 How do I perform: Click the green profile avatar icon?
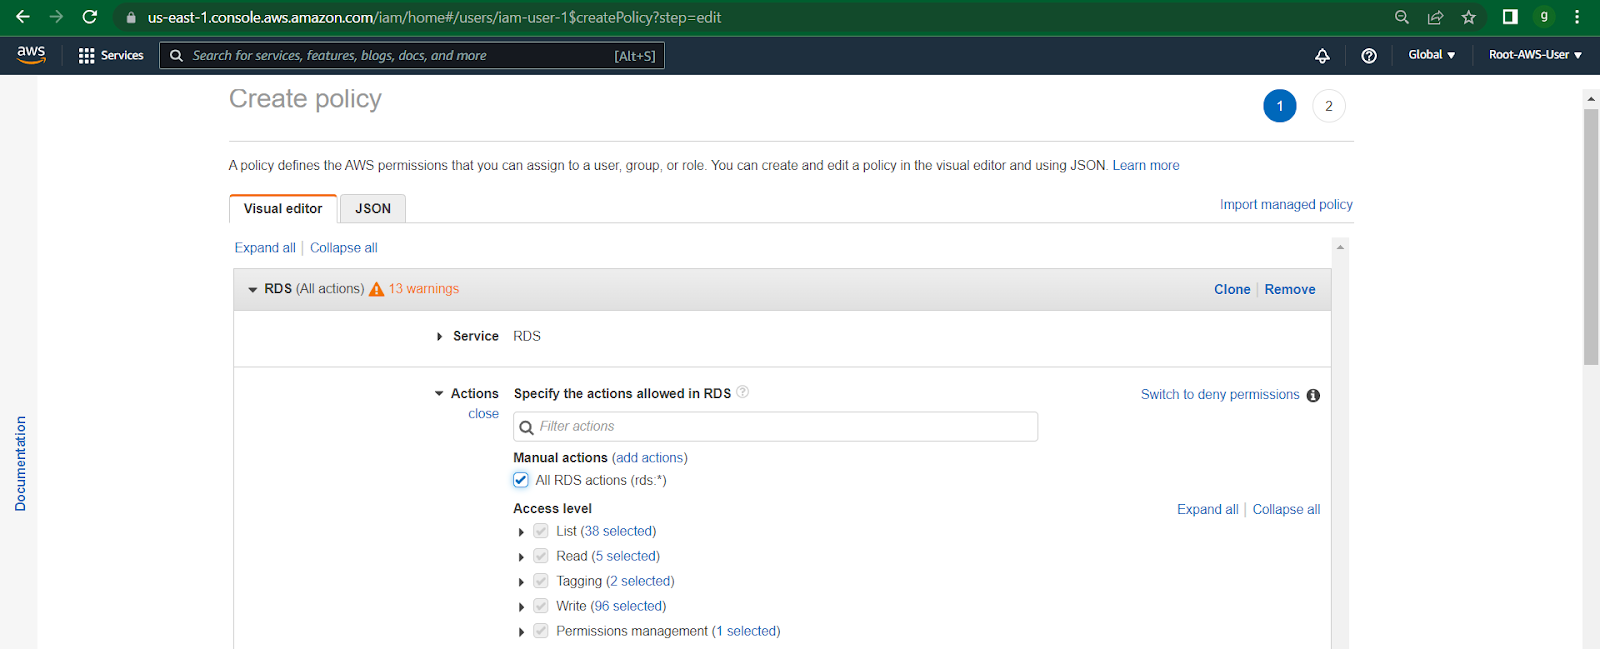[1544, 17]
